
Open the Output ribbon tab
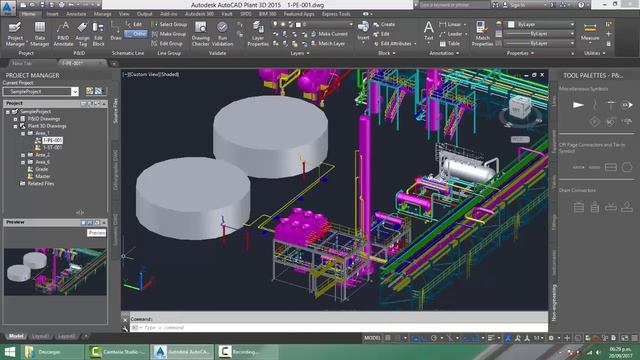tap(145, 14)
